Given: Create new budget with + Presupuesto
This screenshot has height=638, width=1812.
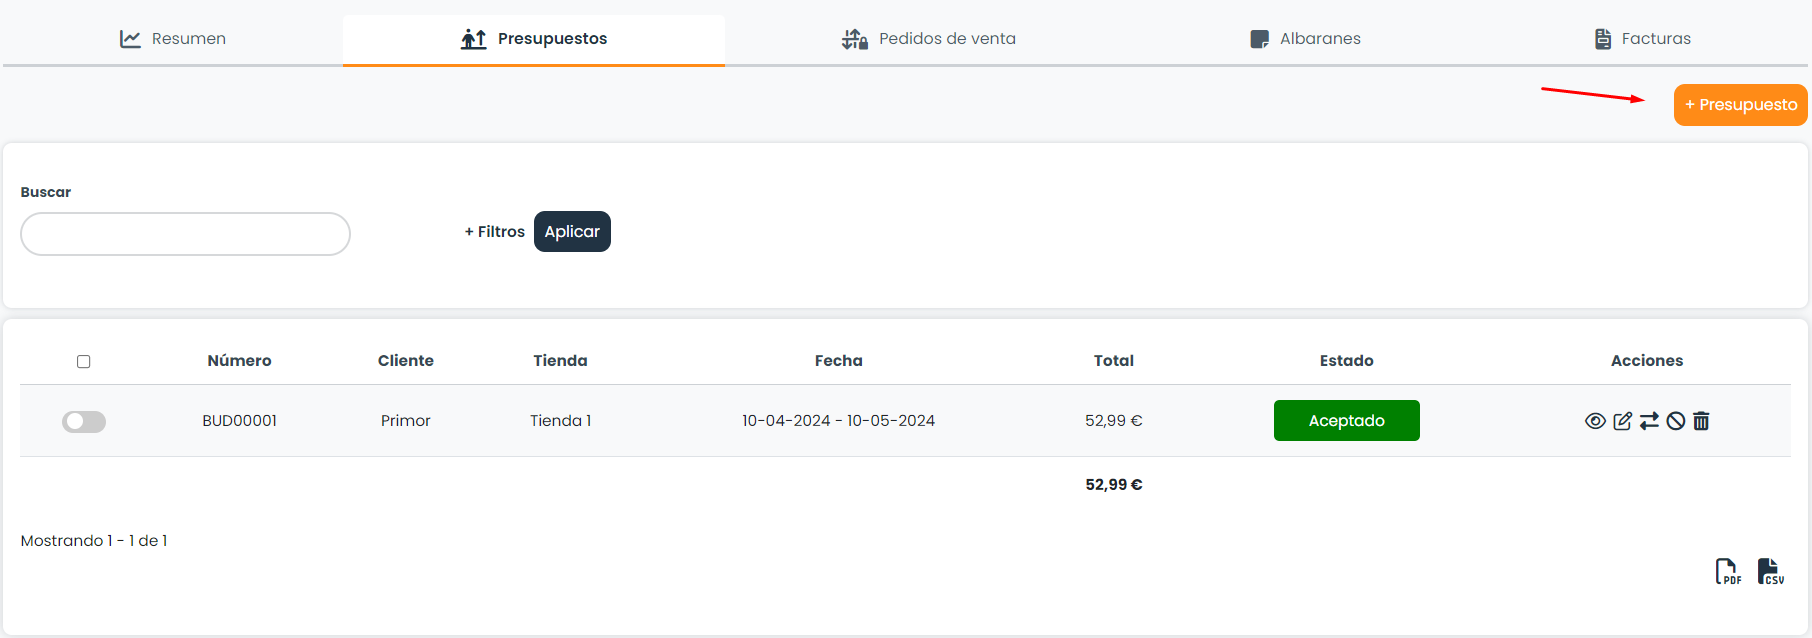Looking at the screenshot, I should point(1740,105).
